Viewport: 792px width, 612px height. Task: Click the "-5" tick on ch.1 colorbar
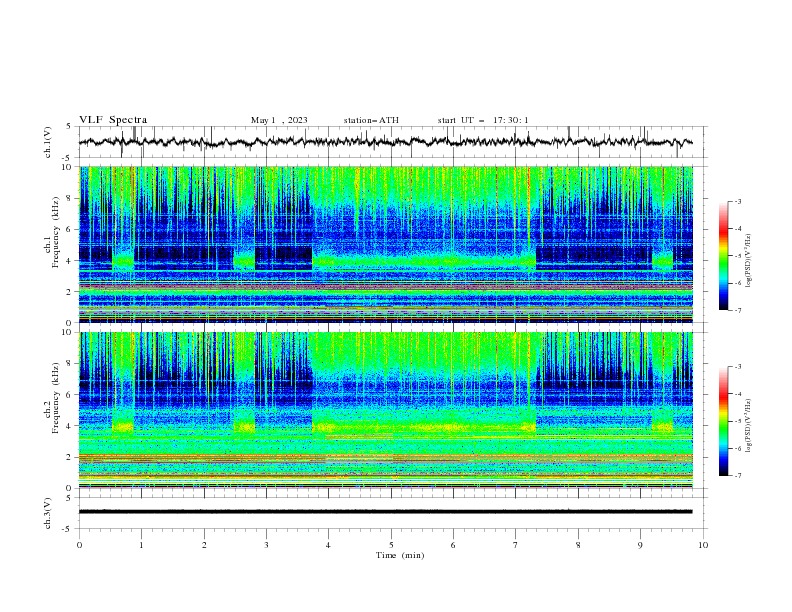[738, 256]
